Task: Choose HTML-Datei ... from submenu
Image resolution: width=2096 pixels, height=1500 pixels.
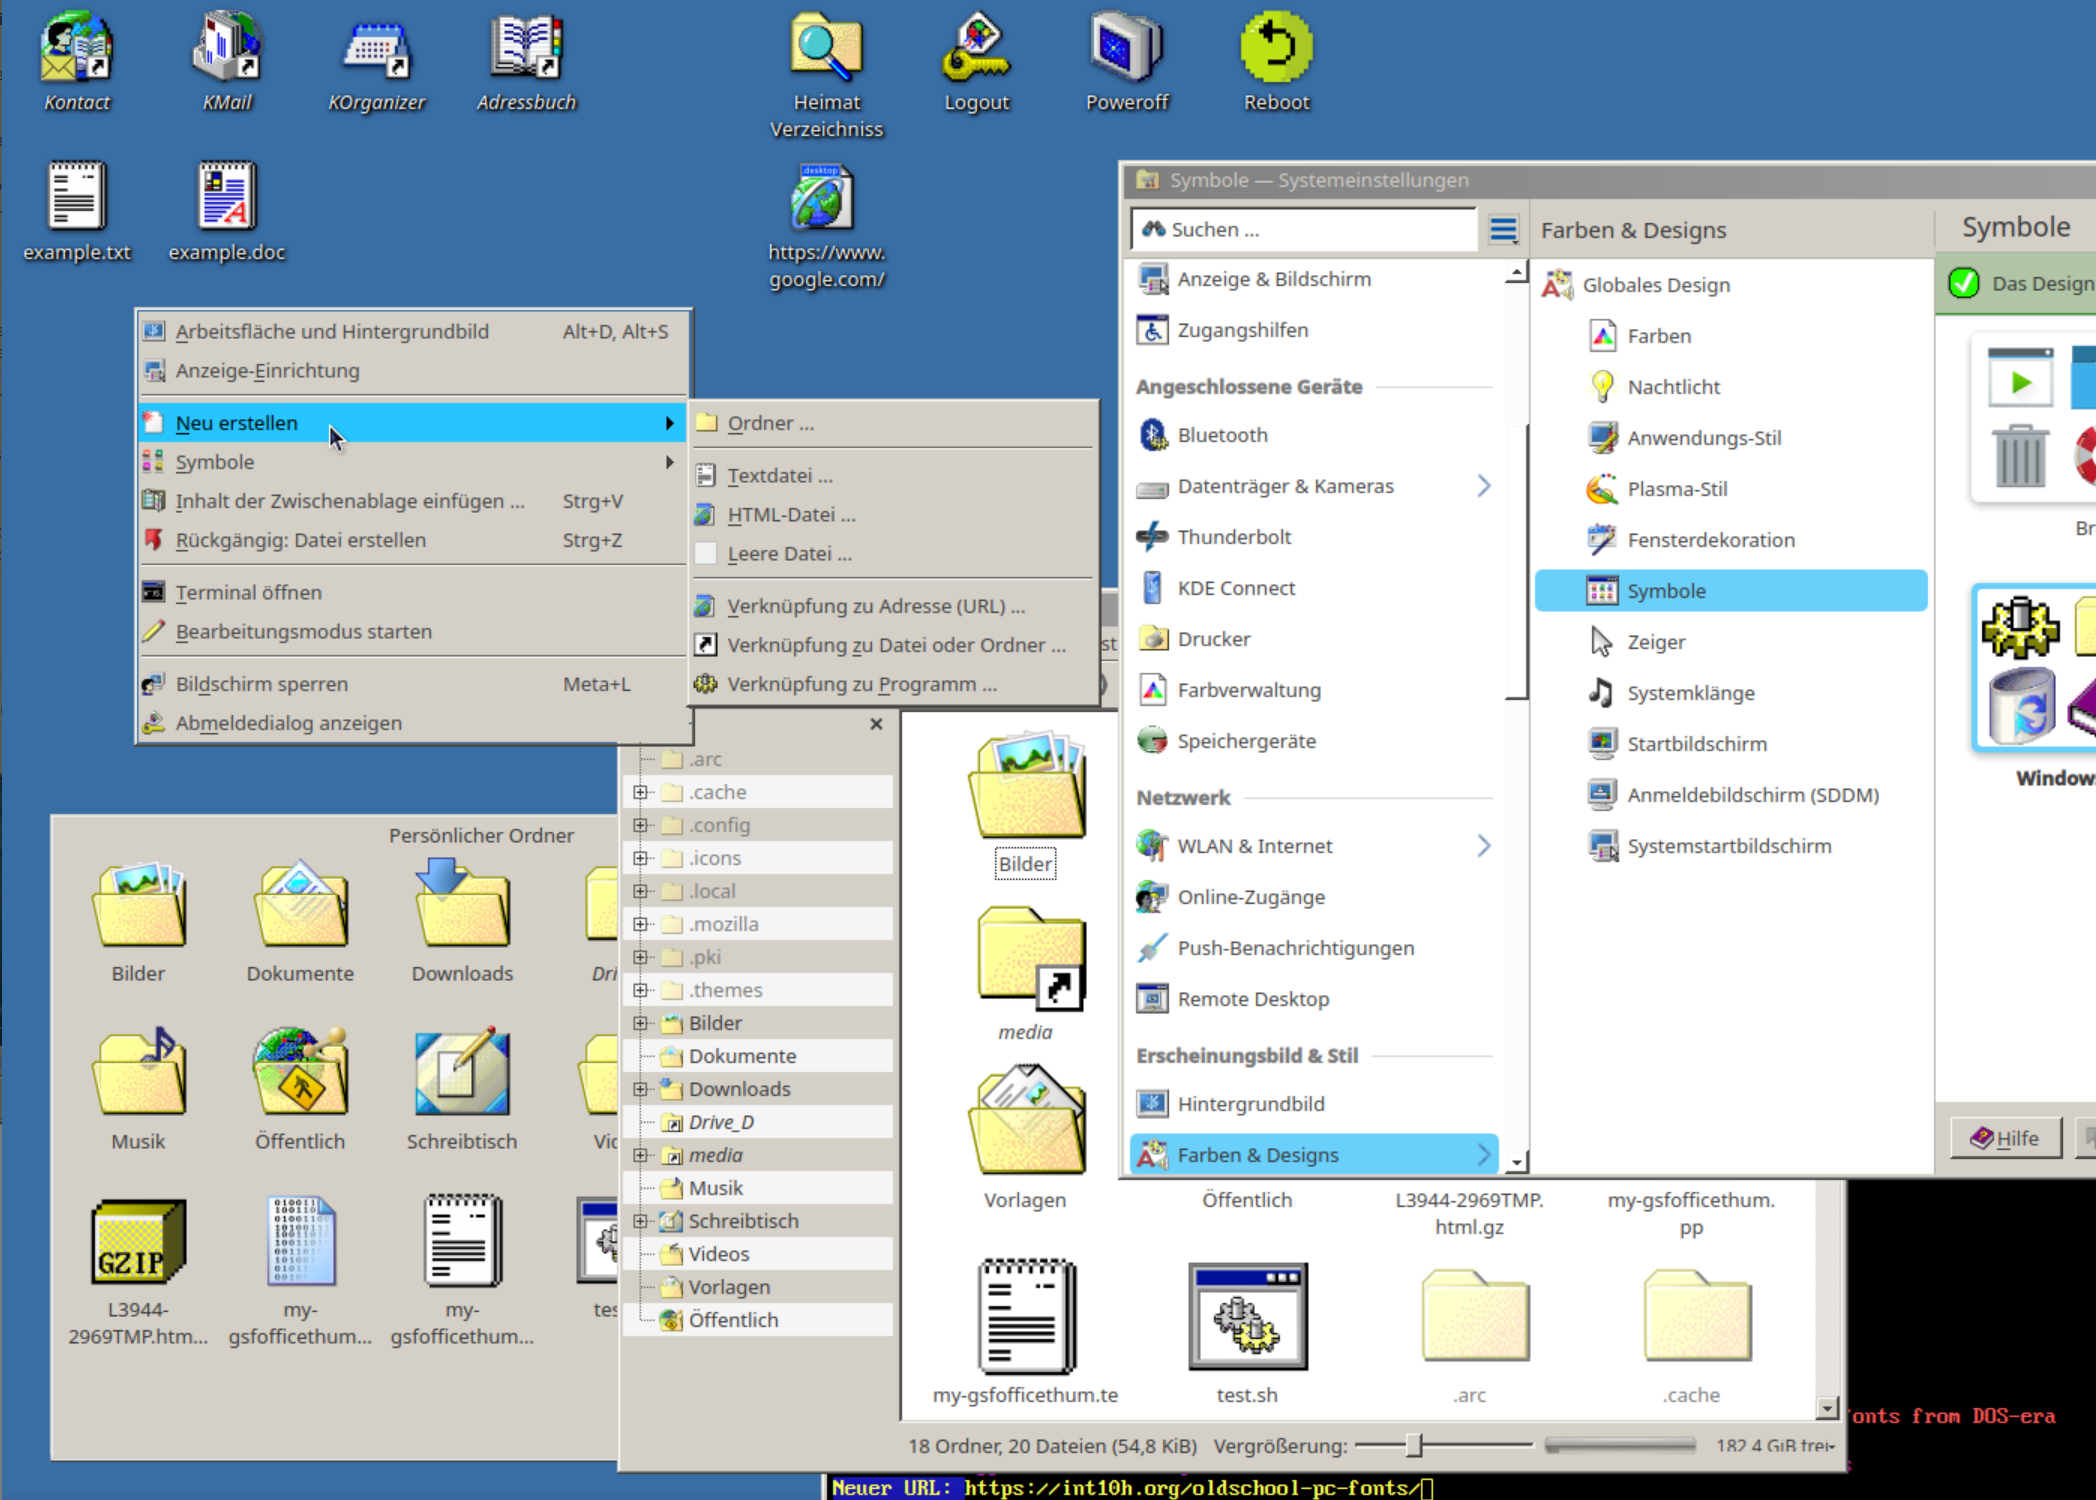Action: pyautogui.click(x=895, y=515)
